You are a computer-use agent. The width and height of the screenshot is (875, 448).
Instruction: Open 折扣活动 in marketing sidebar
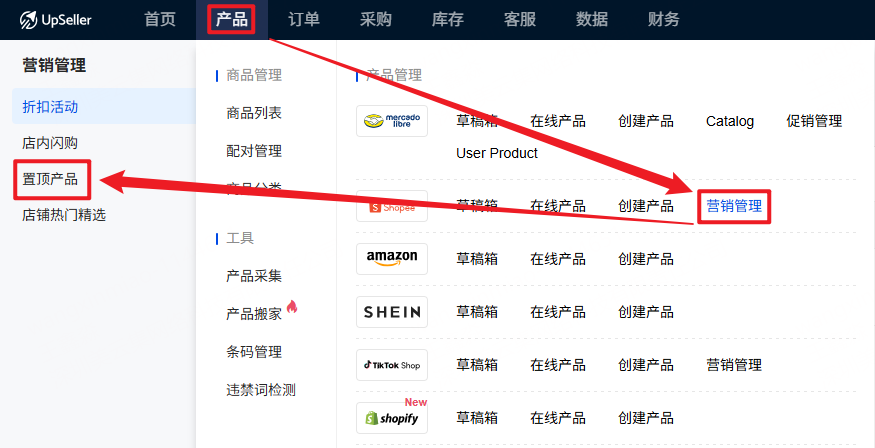51,106
